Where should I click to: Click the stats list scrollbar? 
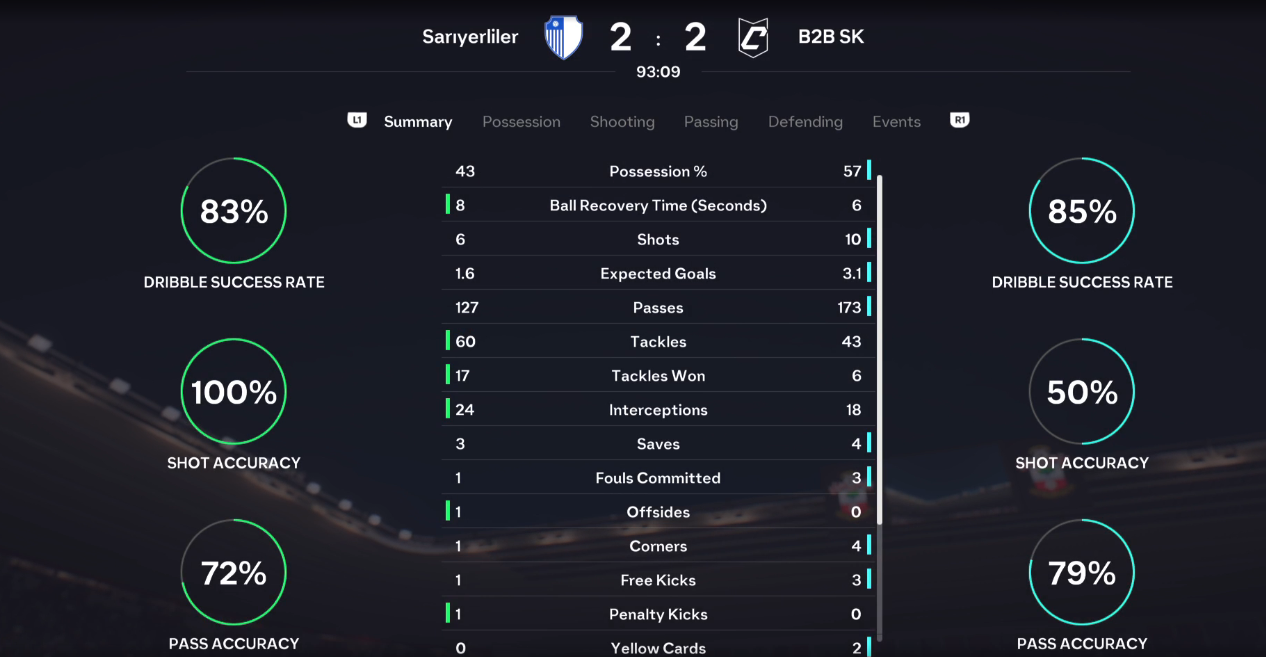880,350
